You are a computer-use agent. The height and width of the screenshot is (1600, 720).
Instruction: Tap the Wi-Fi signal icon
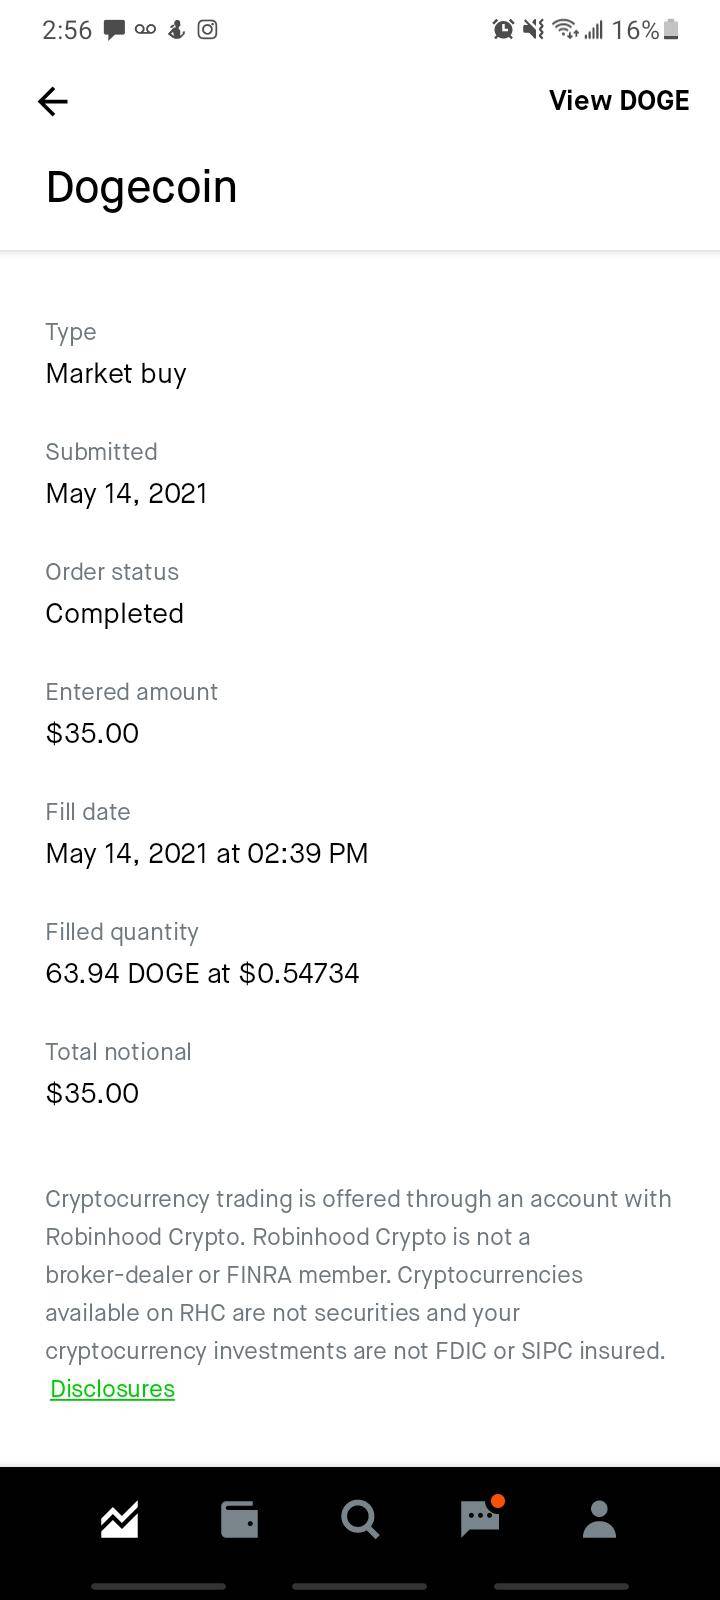click(565, 30)
